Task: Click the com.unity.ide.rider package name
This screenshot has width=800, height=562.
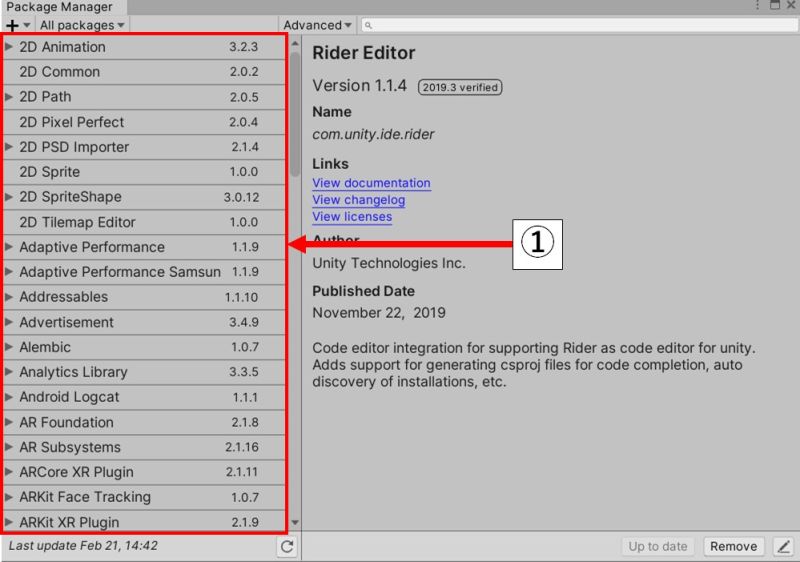Action: [x=373, y=134]
